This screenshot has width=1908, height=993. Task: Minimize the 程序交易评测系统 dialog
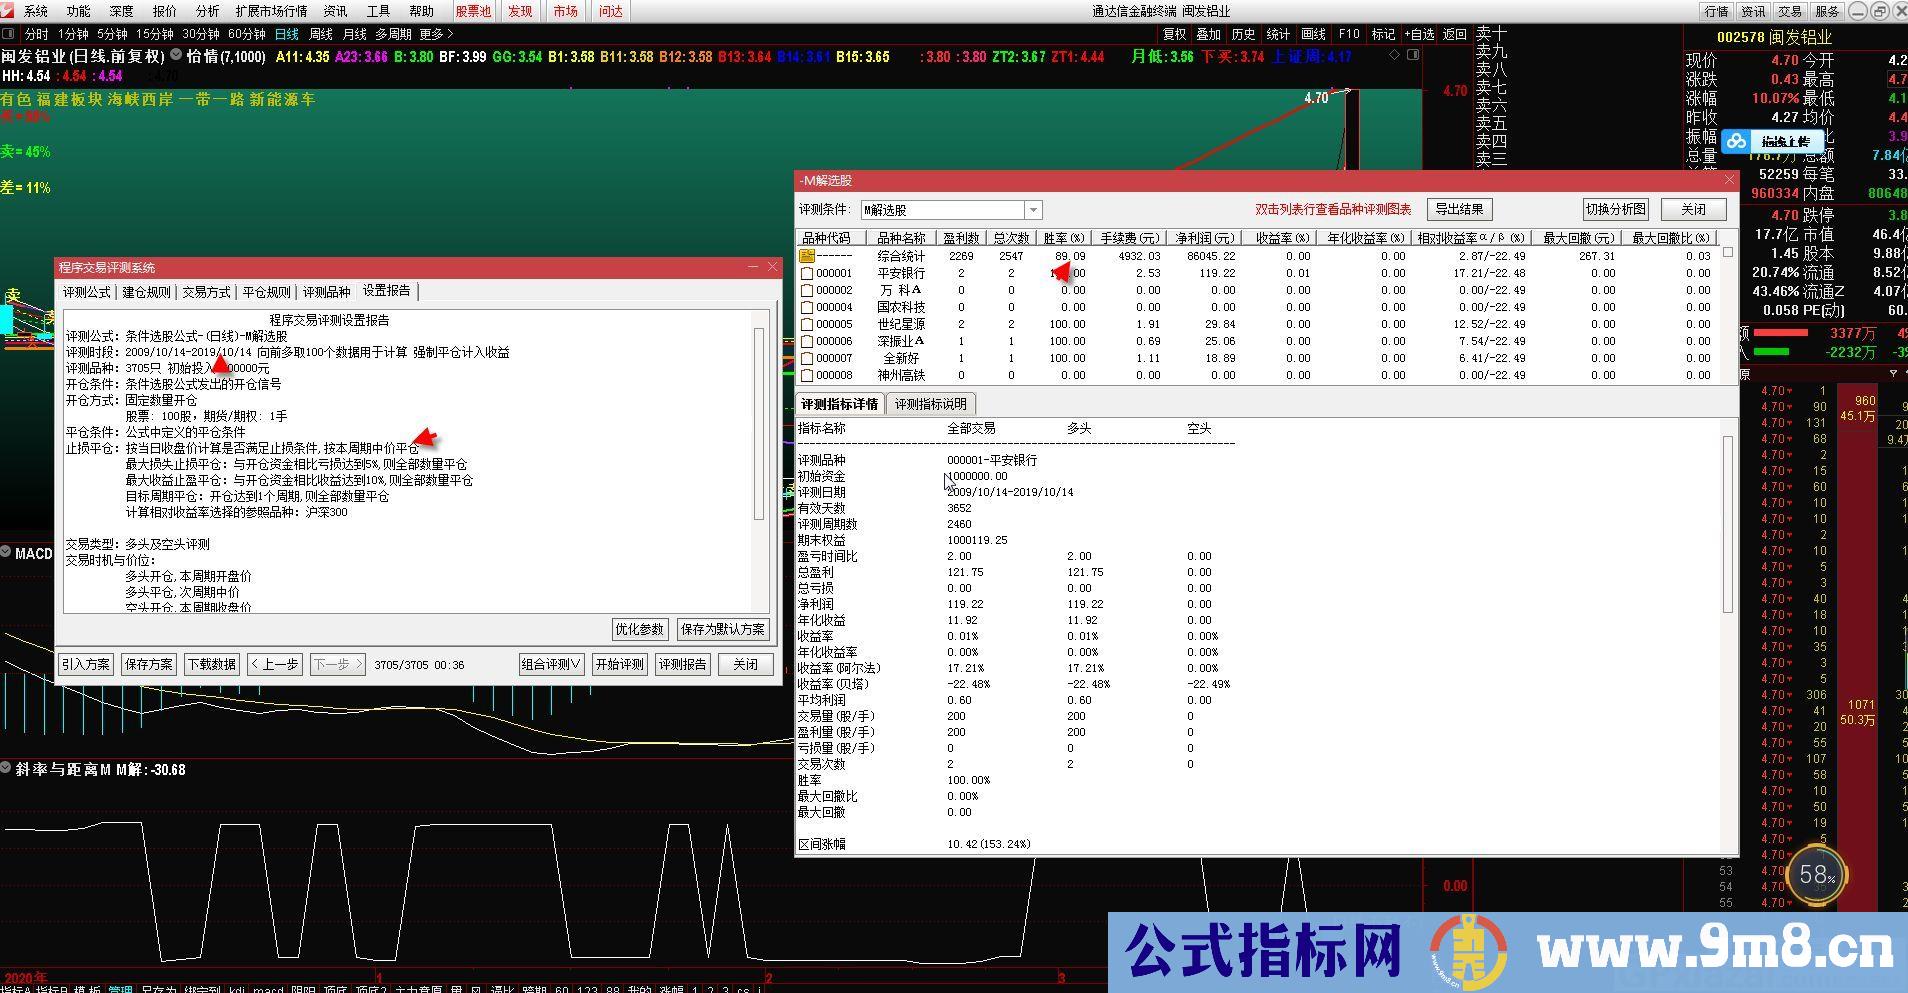[753, 267]
